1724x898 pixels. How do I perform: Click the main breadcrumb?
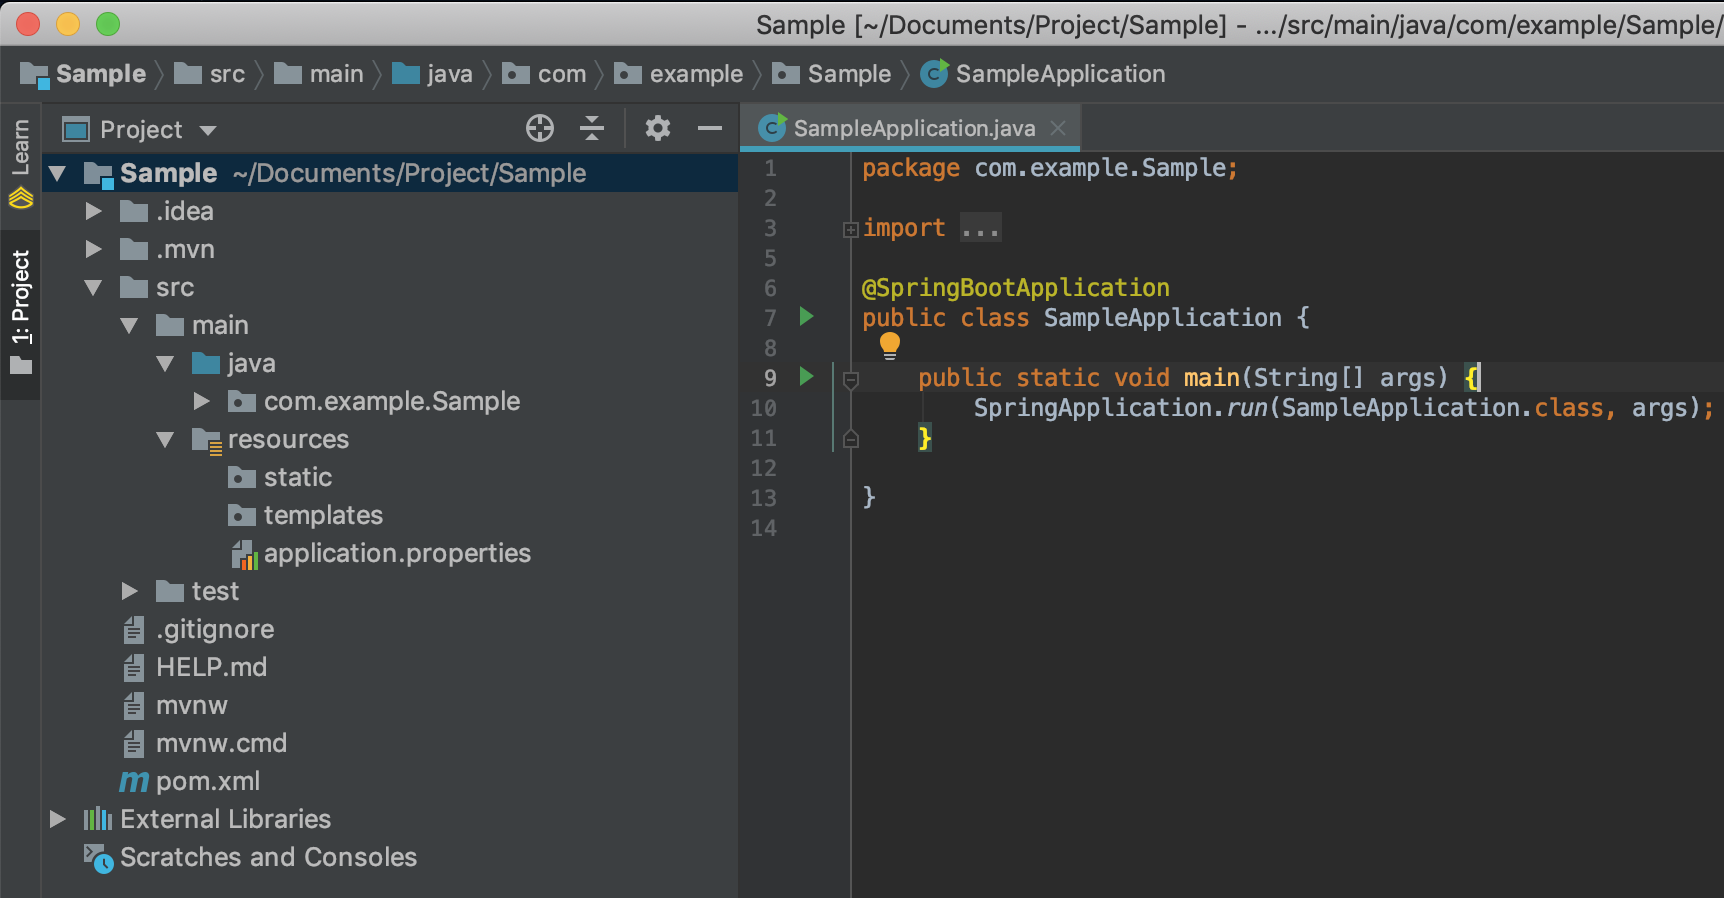319,74
